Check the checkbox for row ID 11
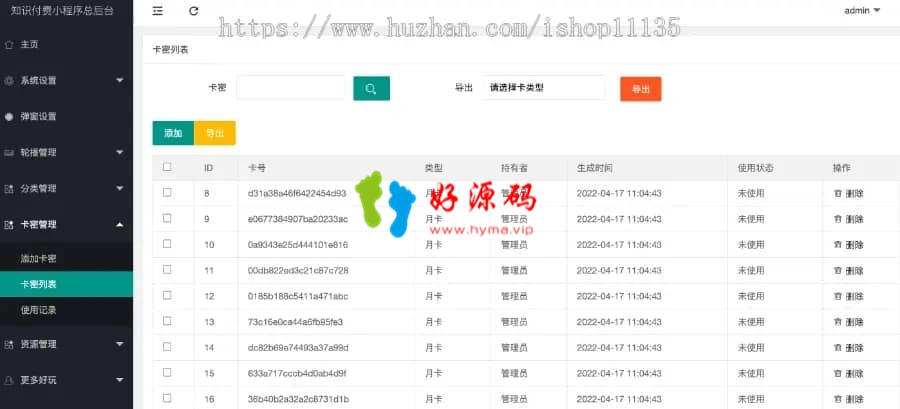 (167, 270)
